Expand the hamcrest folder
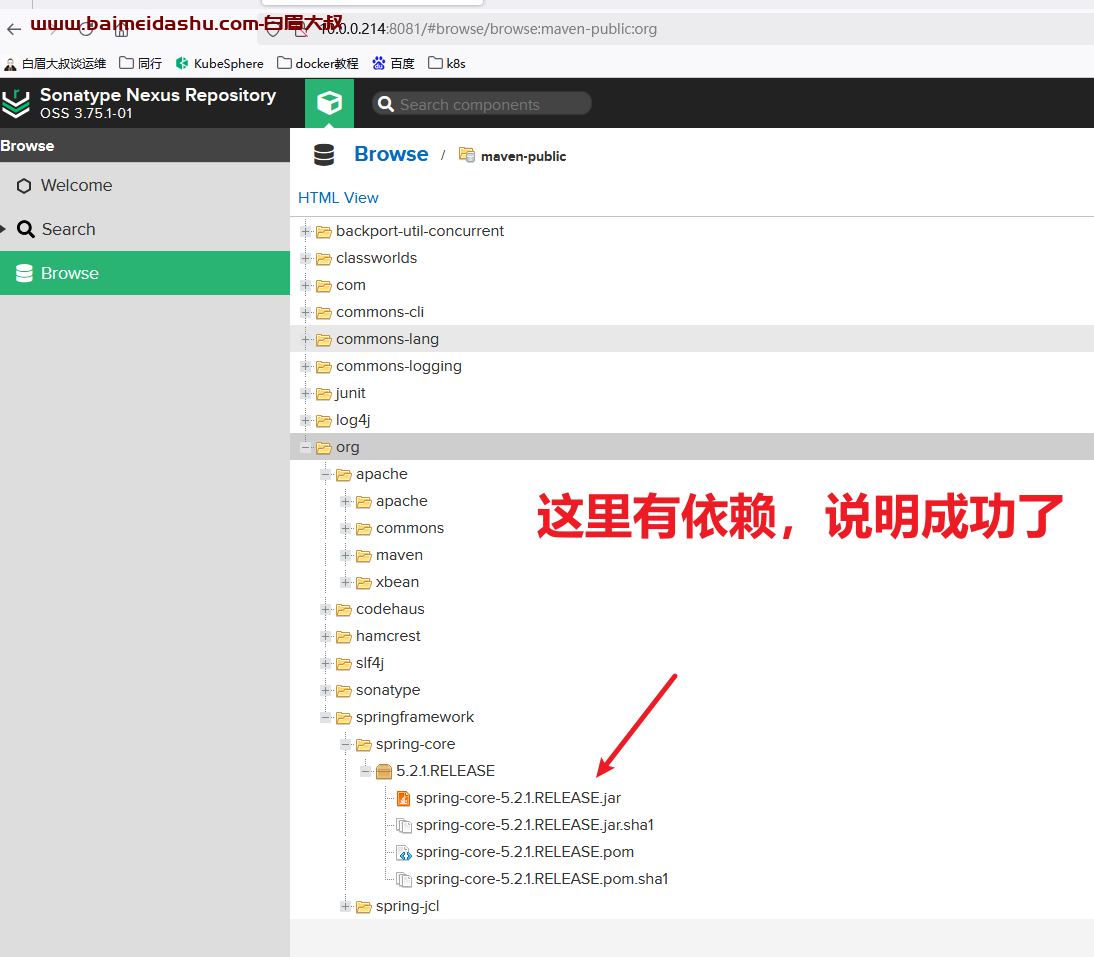 326,636
